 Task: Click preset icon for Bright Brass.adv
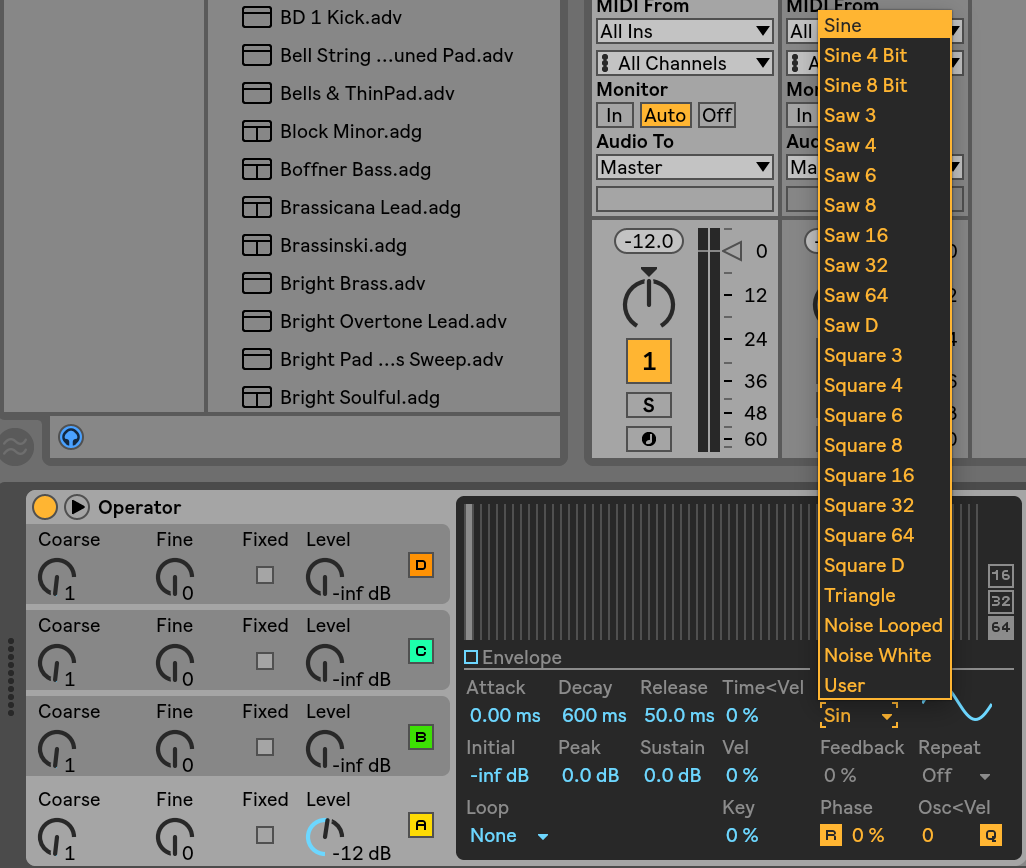256,283
